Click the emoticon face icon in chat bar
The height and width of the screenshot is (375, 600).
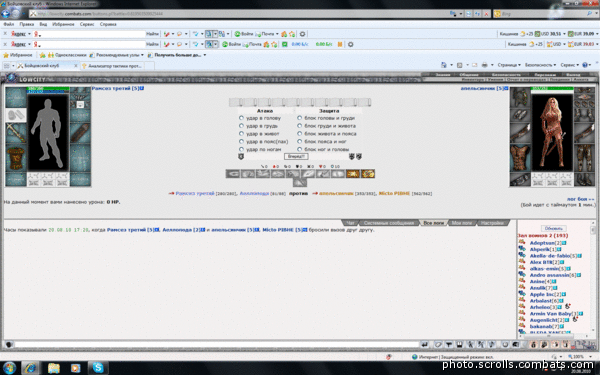click(x=505, y=345)
